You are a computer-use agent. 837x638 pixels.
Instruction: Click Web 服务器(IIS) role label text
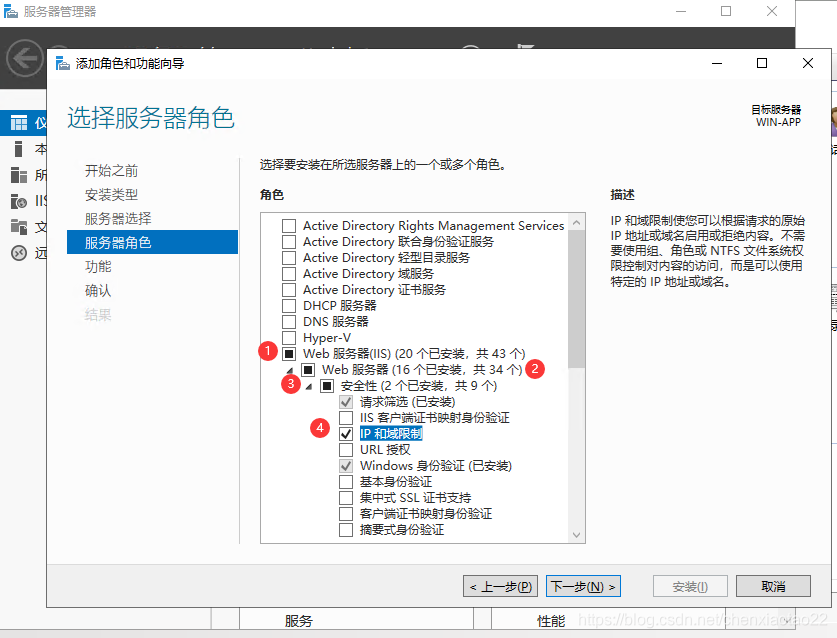pos(414,353)
